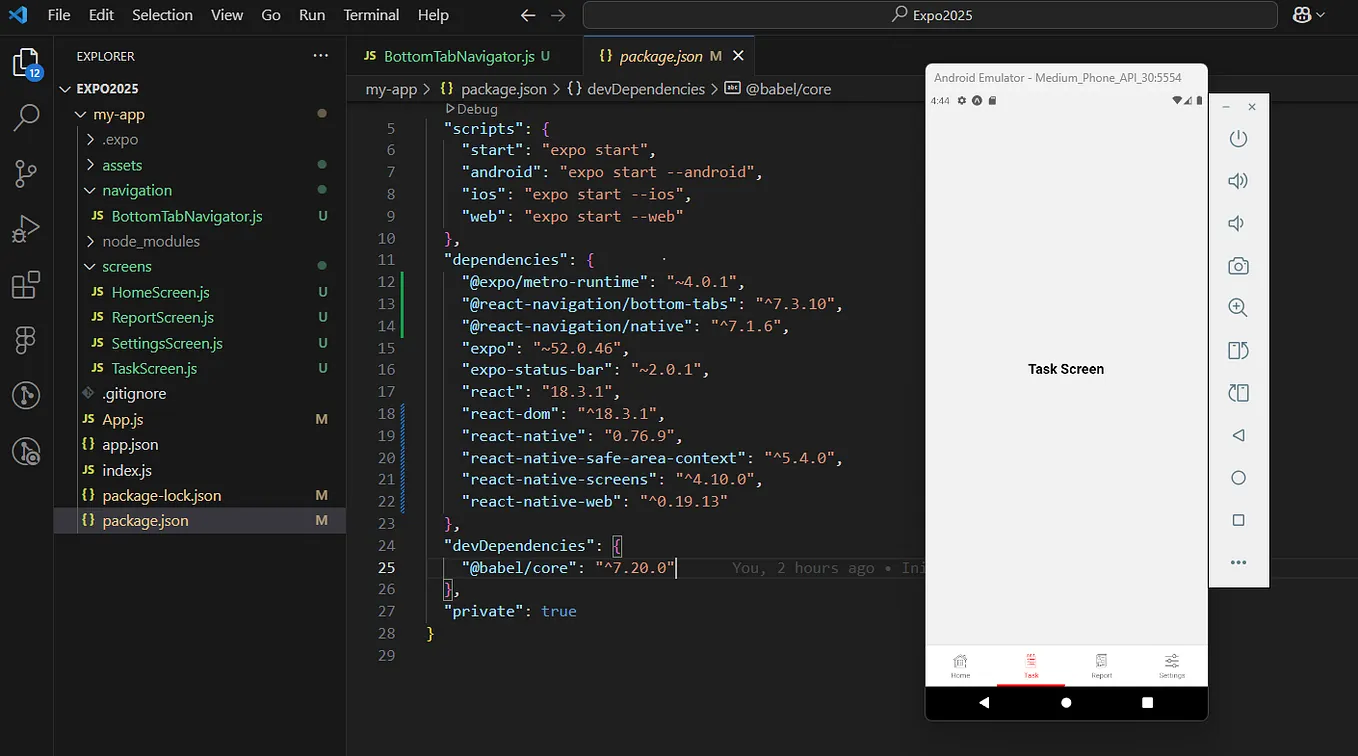This screenshot has width=1358, height=756.
Task: Select the emulator zoom tool
Action: click(1238, 307)
